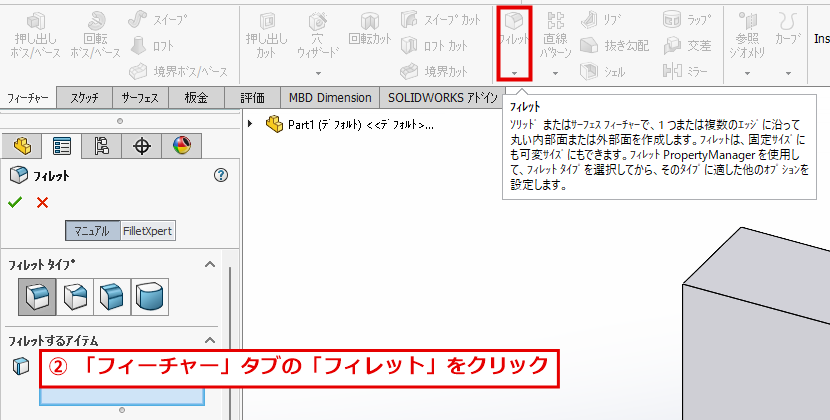Choose the Loft (ロフト) boss tool

(152, 46)
